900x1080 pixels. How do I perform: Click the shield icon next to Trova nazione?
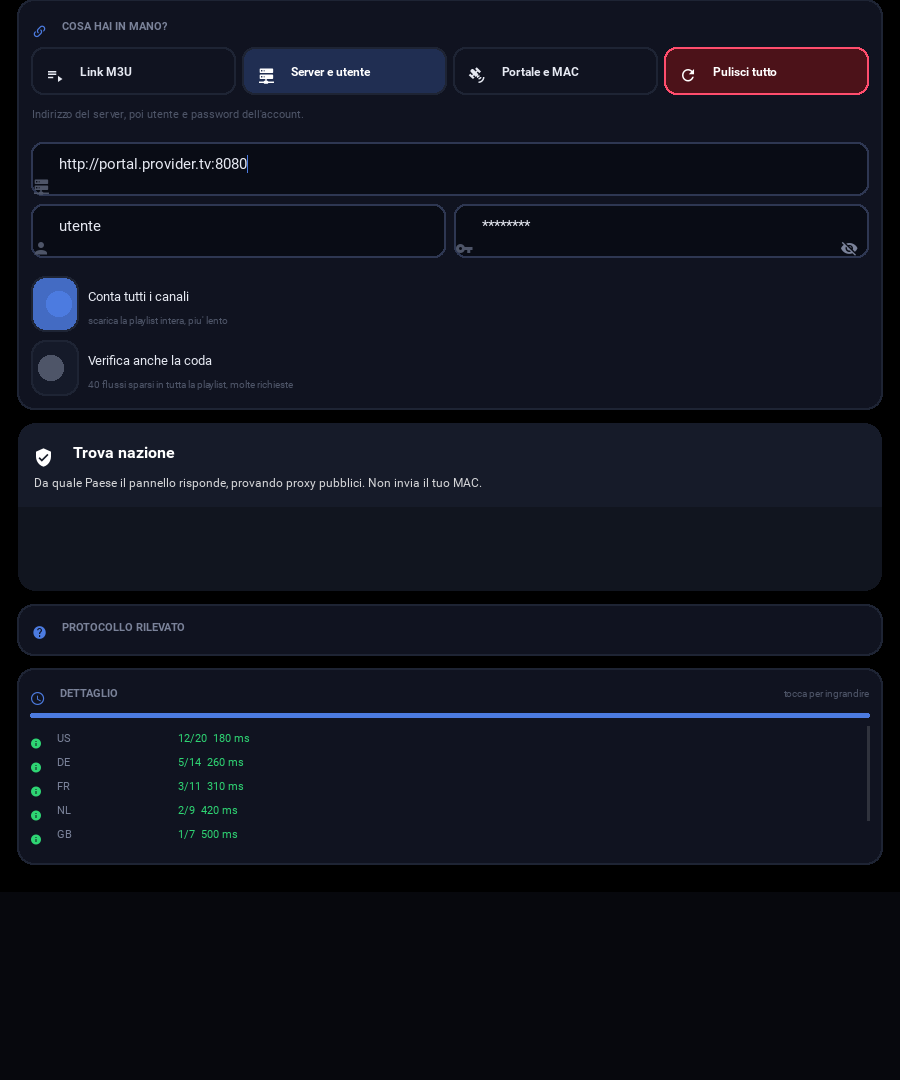43,457
